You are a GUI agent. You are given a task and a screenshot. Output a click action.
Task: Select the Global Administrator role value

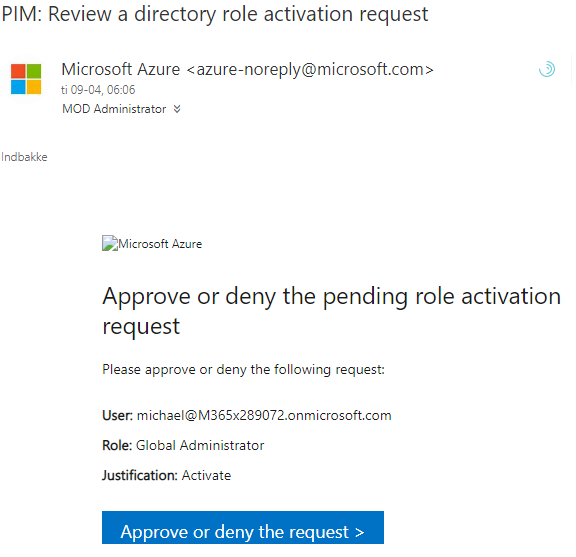point(200,445)
